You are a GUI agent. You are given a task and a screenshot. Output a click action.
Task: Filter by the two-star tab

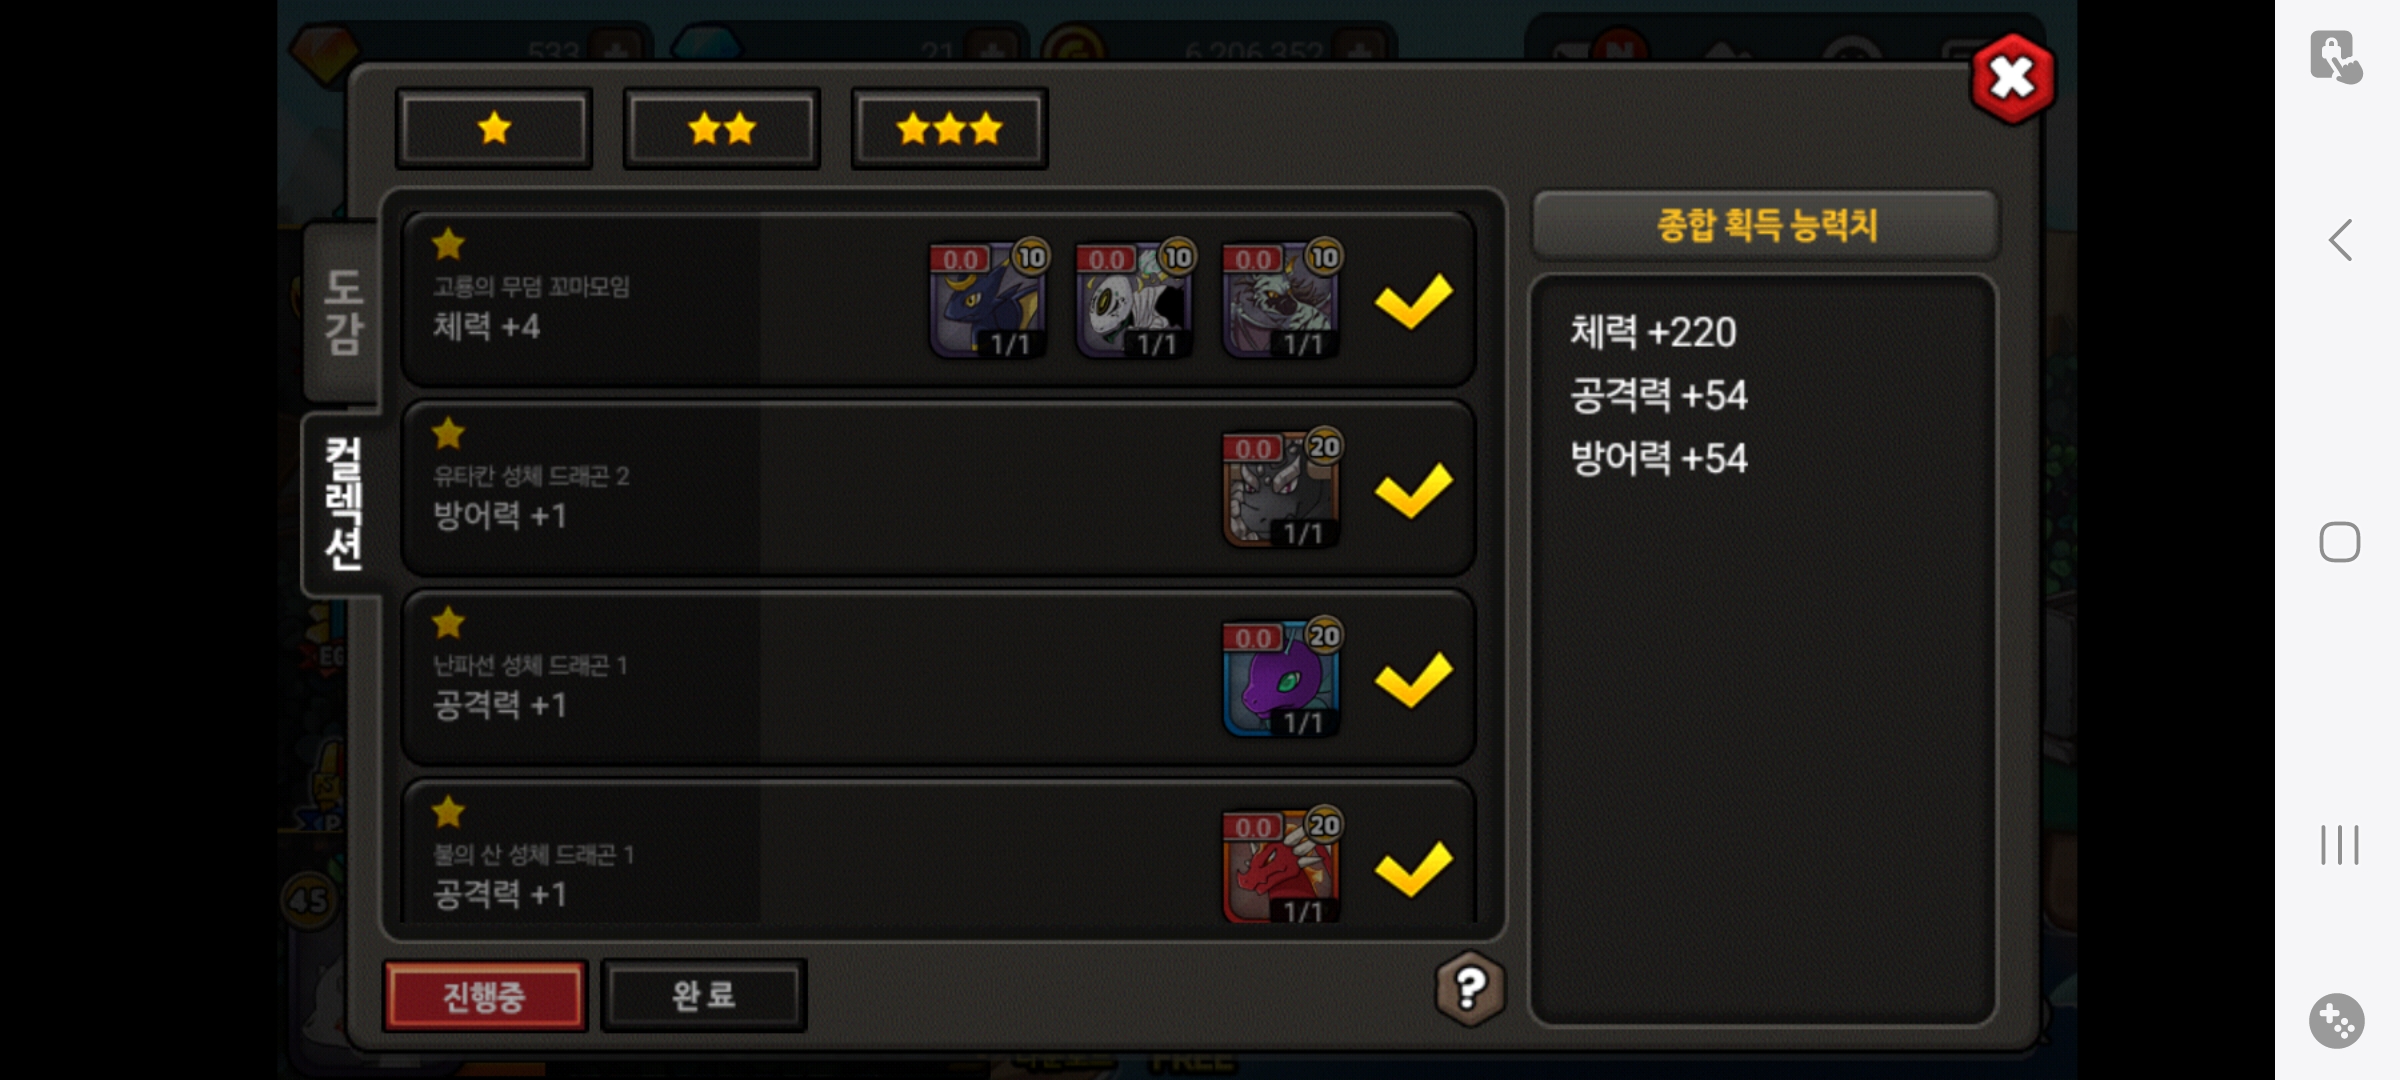pyautogui.click(x=722, y=128)
